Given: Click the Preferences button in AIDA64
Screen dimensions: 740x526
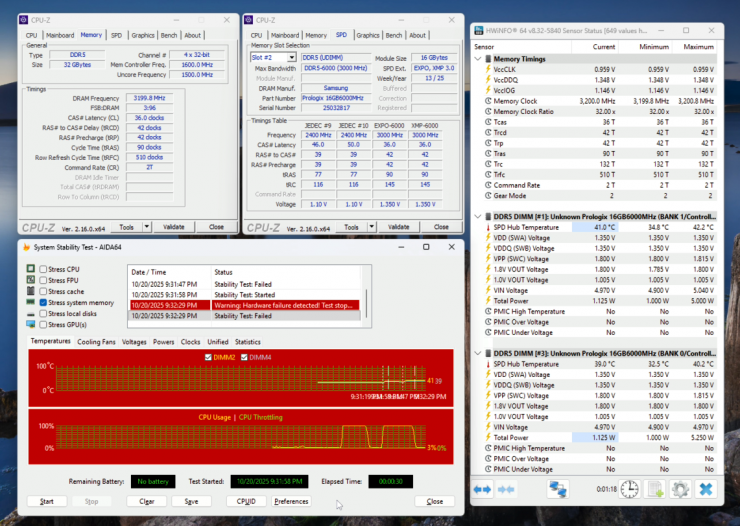Looking at the screenshot, I should click(291, 501).
